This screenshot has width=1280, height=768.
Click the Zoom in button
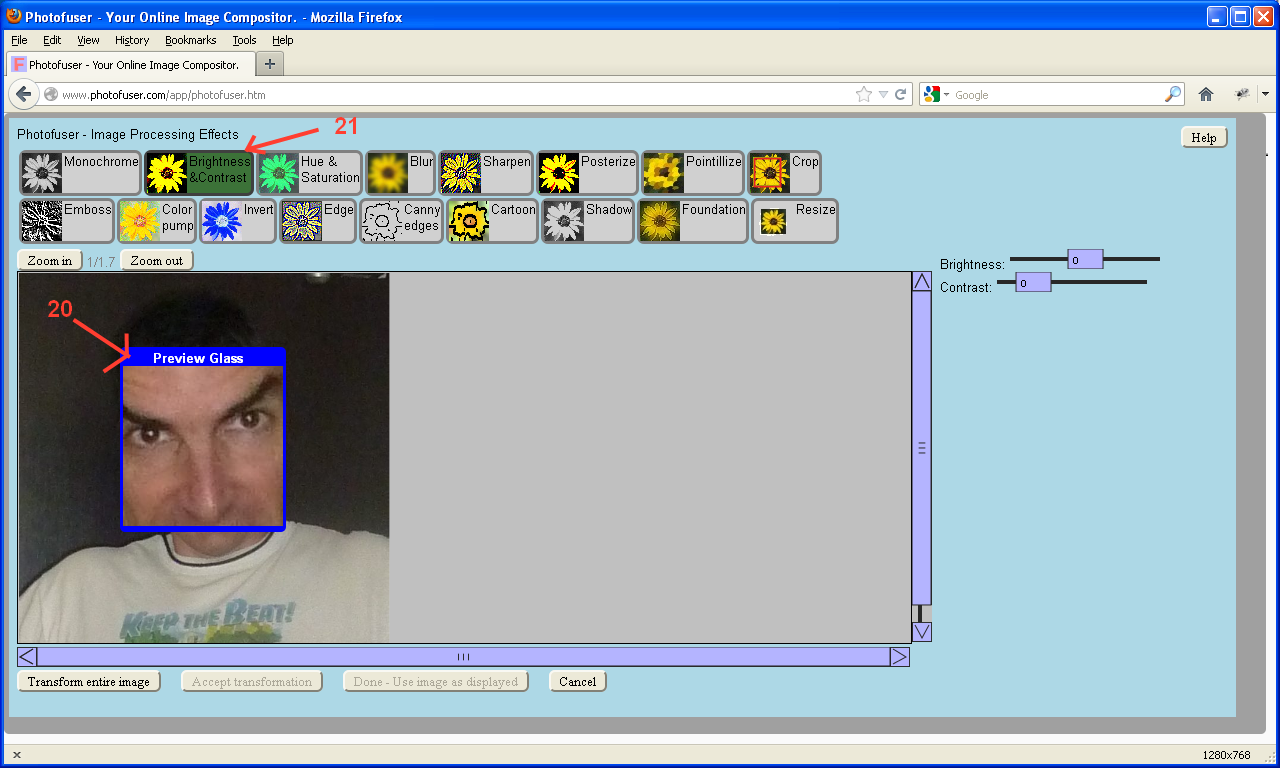point(50,261)
